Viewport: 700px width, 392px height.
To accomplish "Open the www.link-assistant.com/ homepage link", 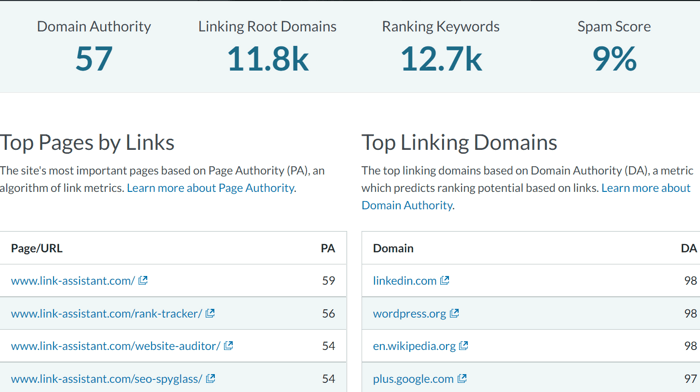I will coord(73,280).
